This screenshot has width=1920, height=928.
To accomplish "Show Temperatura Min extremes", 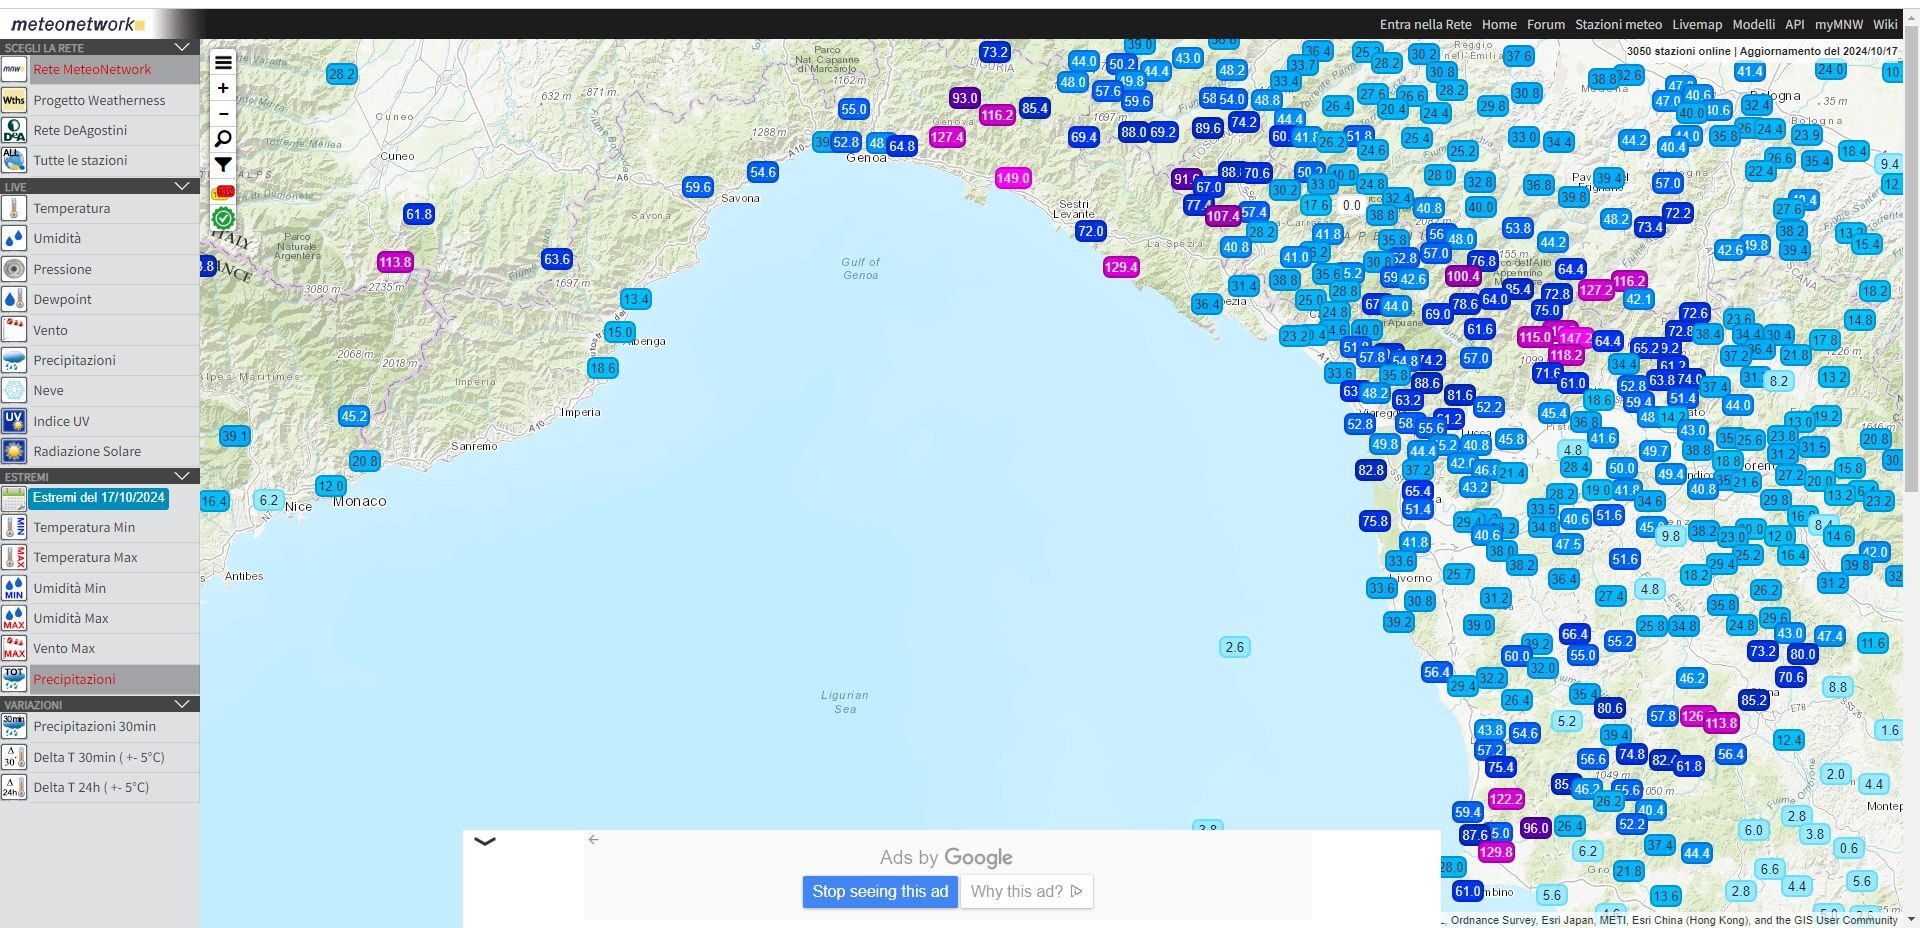I will tap(100, 527).
